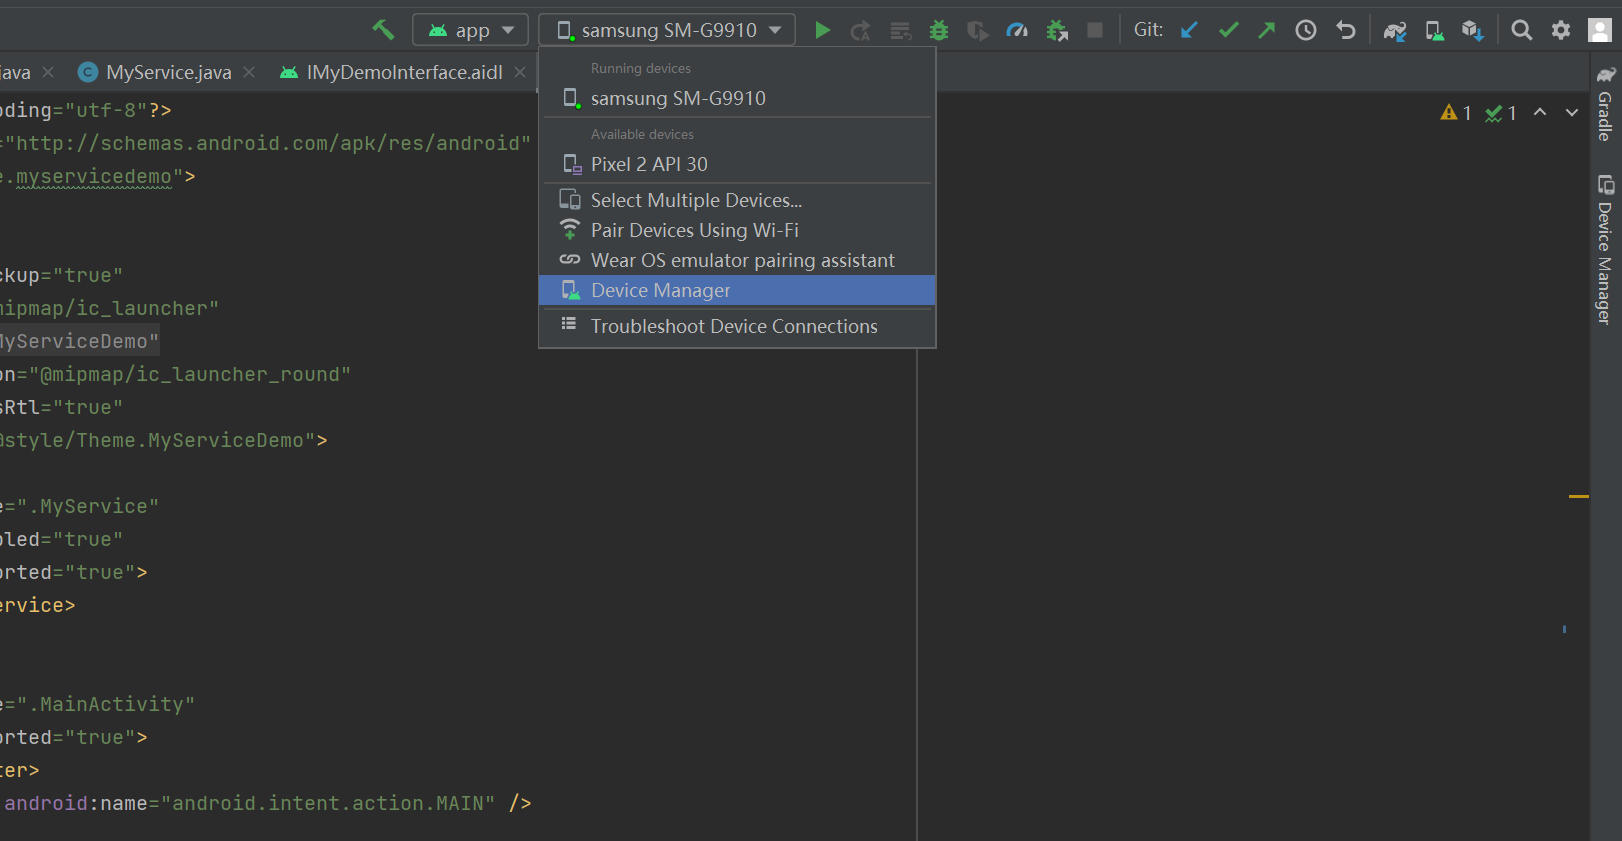
Task: Run app with coverage icon
Action: pyautogui.click(x=978, y=31)
